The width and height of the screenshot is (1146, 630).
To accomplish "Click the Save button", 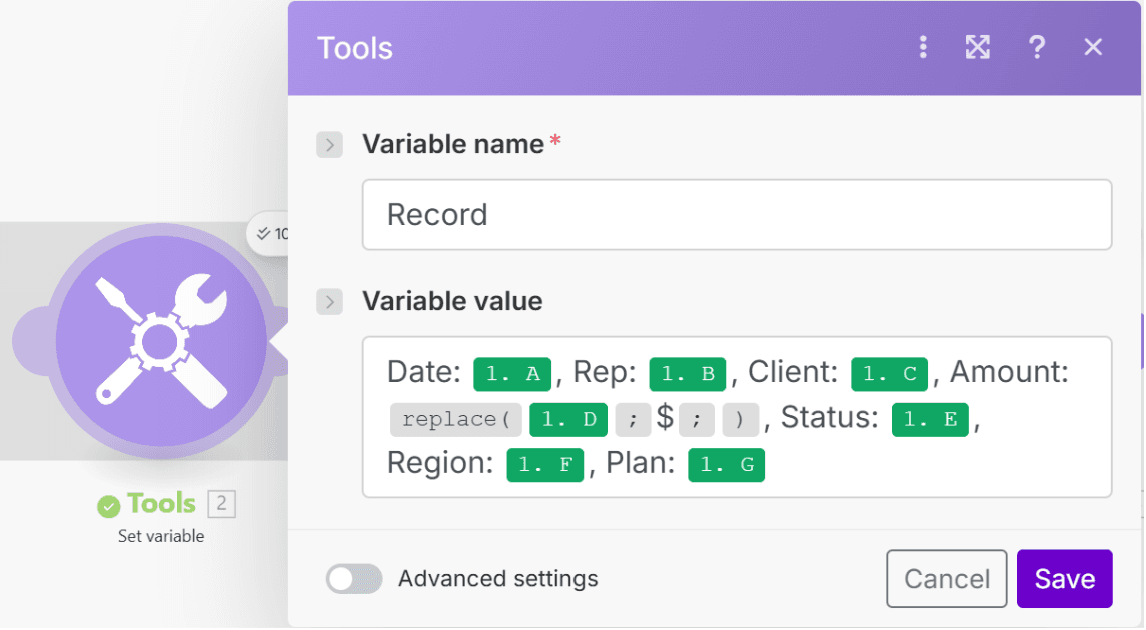I will 1064,579.
